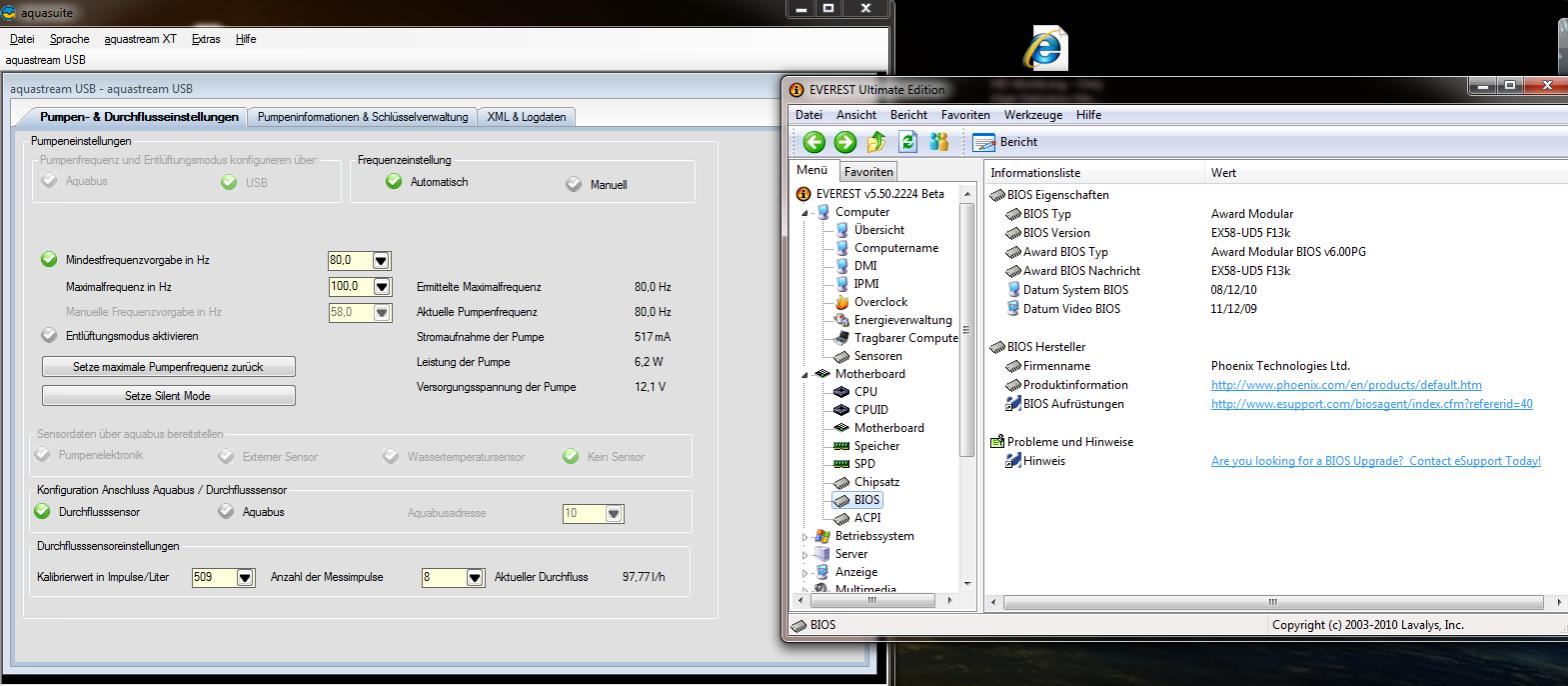Screen dimensions: 1568x686
Task: Select Übersicht in the EVEREST tree
Action: 879,230
